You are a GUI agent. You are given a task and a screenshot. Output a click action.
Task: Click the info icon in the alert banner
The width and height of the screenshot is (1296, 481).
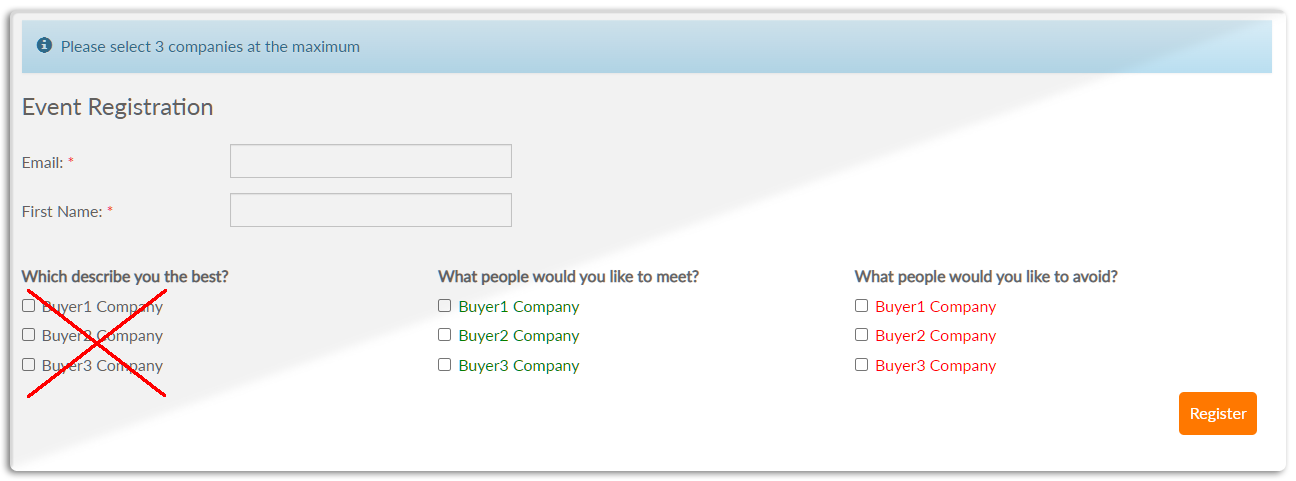[x=44, y=46]
